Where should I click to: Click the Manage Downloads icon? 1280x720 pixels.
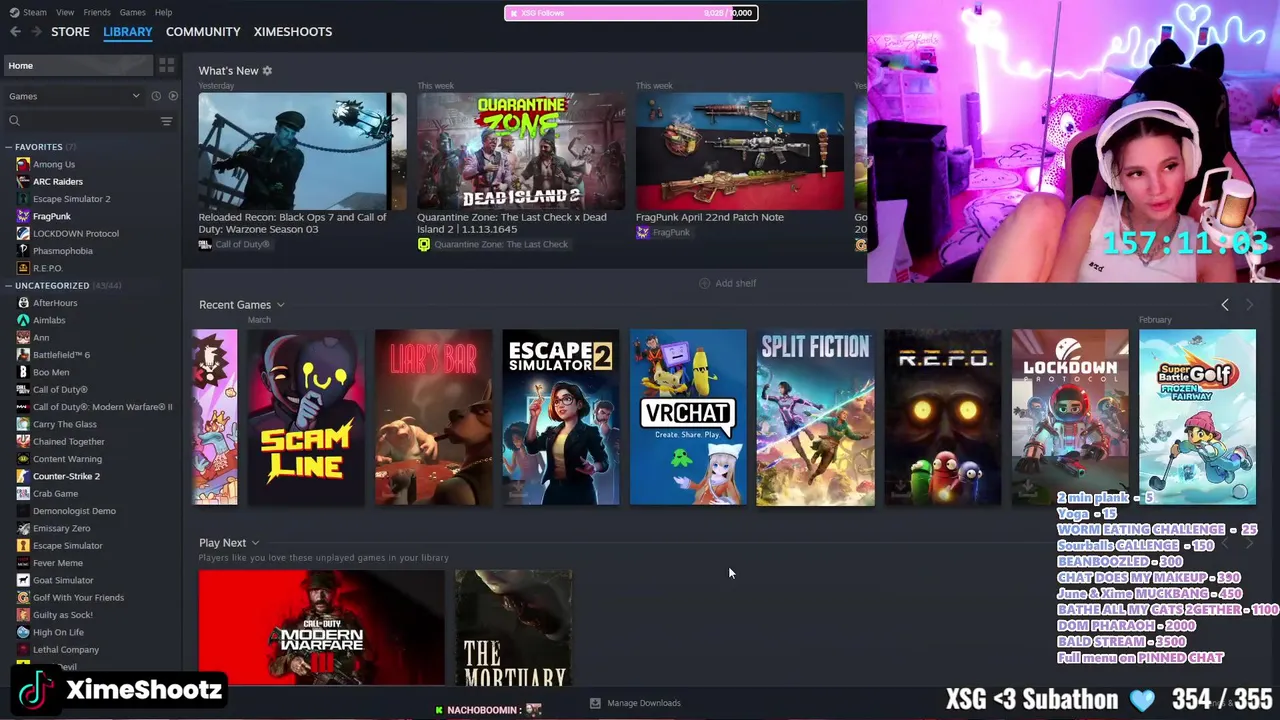595,703
